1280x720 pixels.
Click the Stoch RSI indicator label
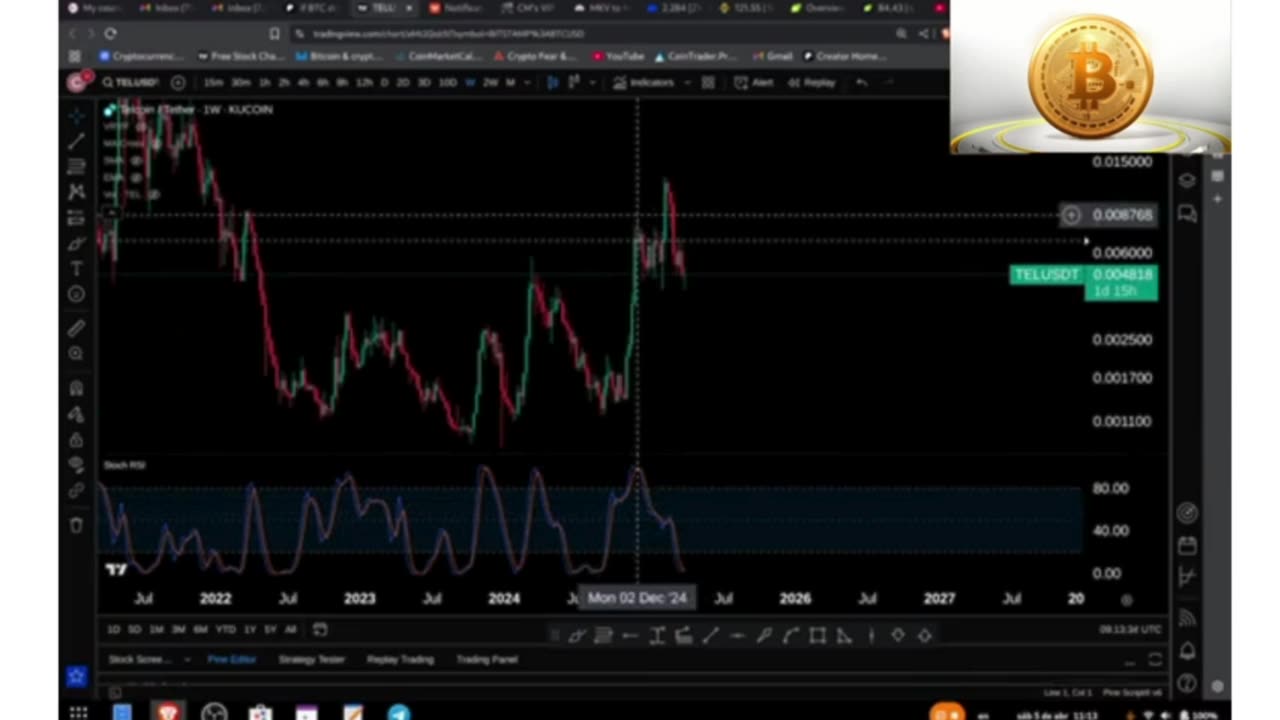pos(125,466)
